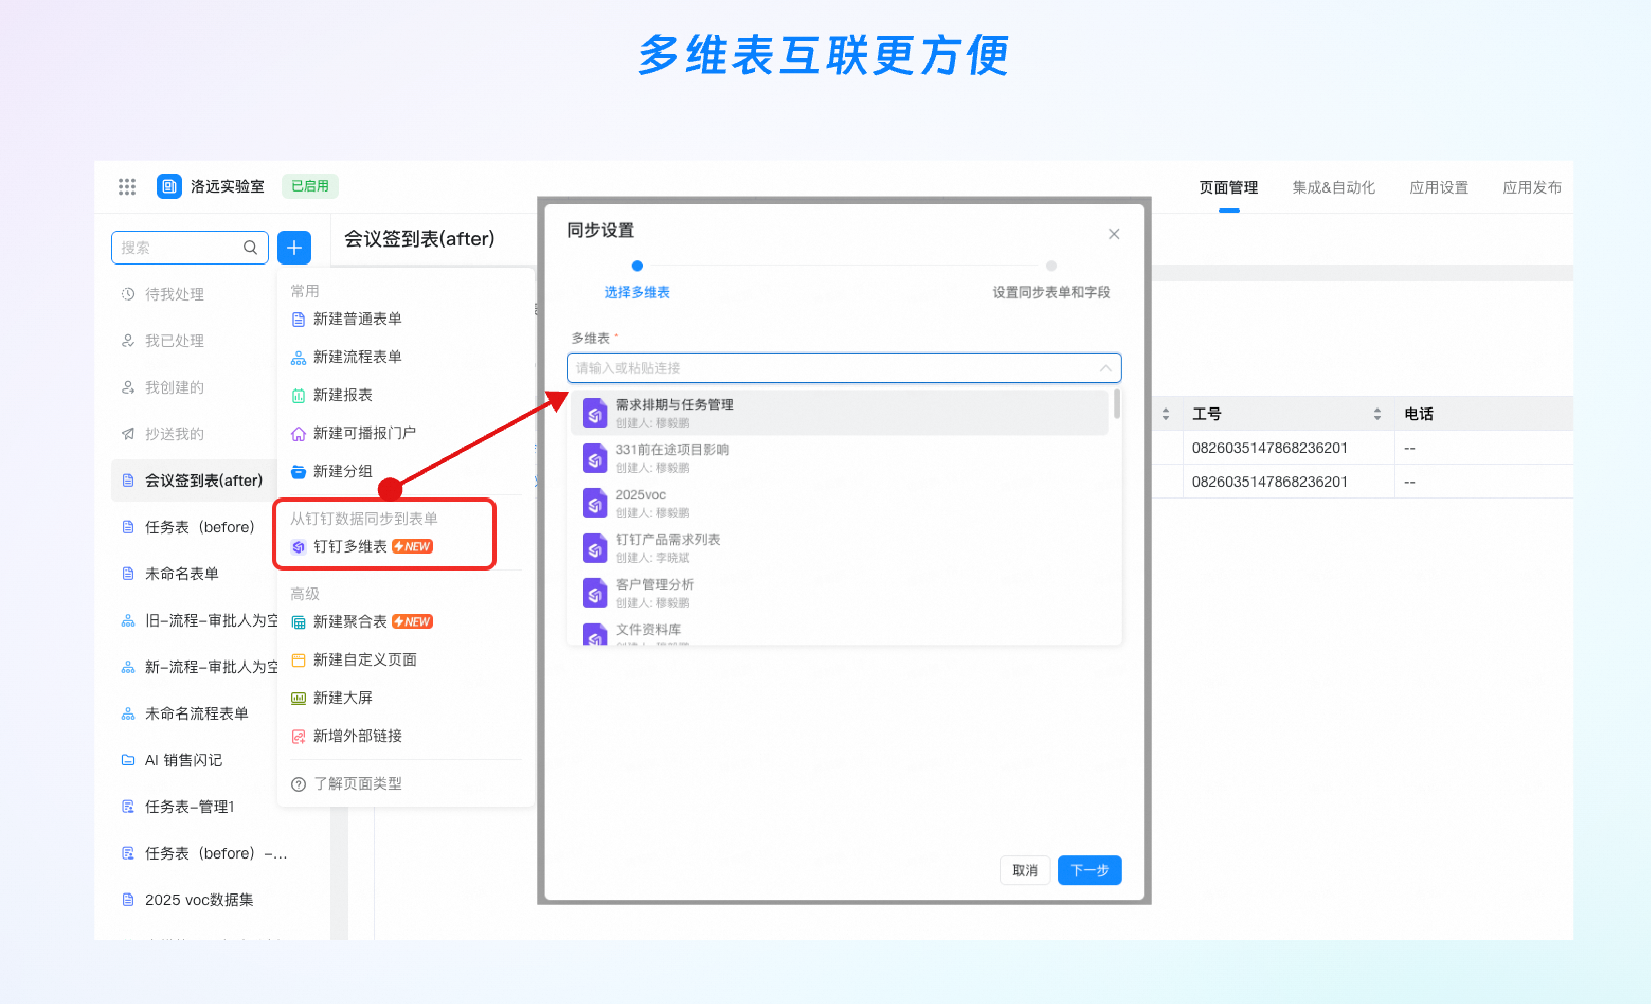The width and height of the screenshot is (1651, 1004).
Task: Click the 设置同步表单和字段 step label
Action: click(x=1051, y=292)
